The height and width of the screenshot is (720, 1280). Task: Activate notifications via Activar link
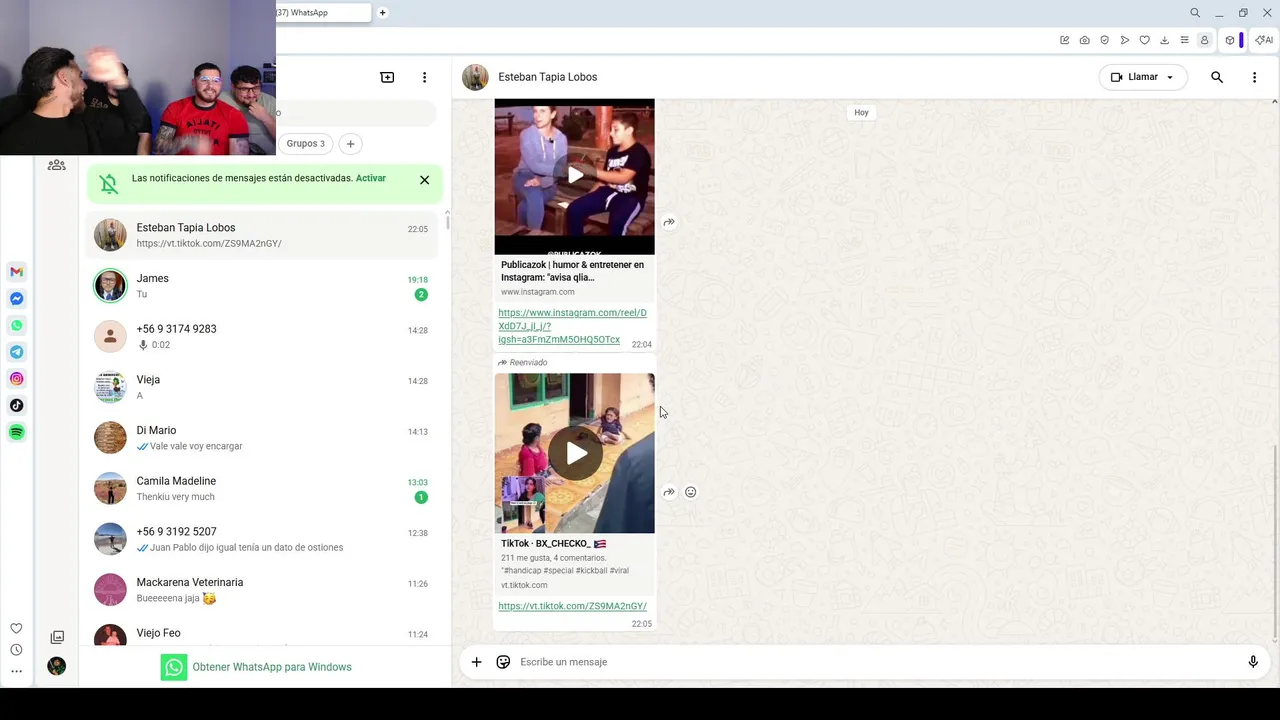coord(371,178)
